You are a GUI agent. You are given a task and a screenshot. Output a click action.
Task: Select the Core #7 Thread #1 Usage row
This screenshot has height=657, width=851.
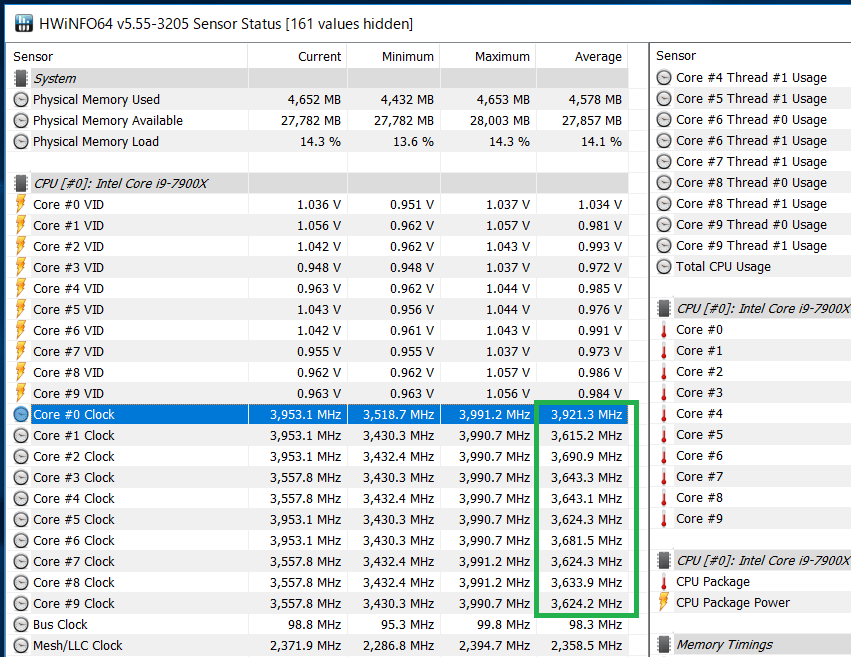pos(752,162)
